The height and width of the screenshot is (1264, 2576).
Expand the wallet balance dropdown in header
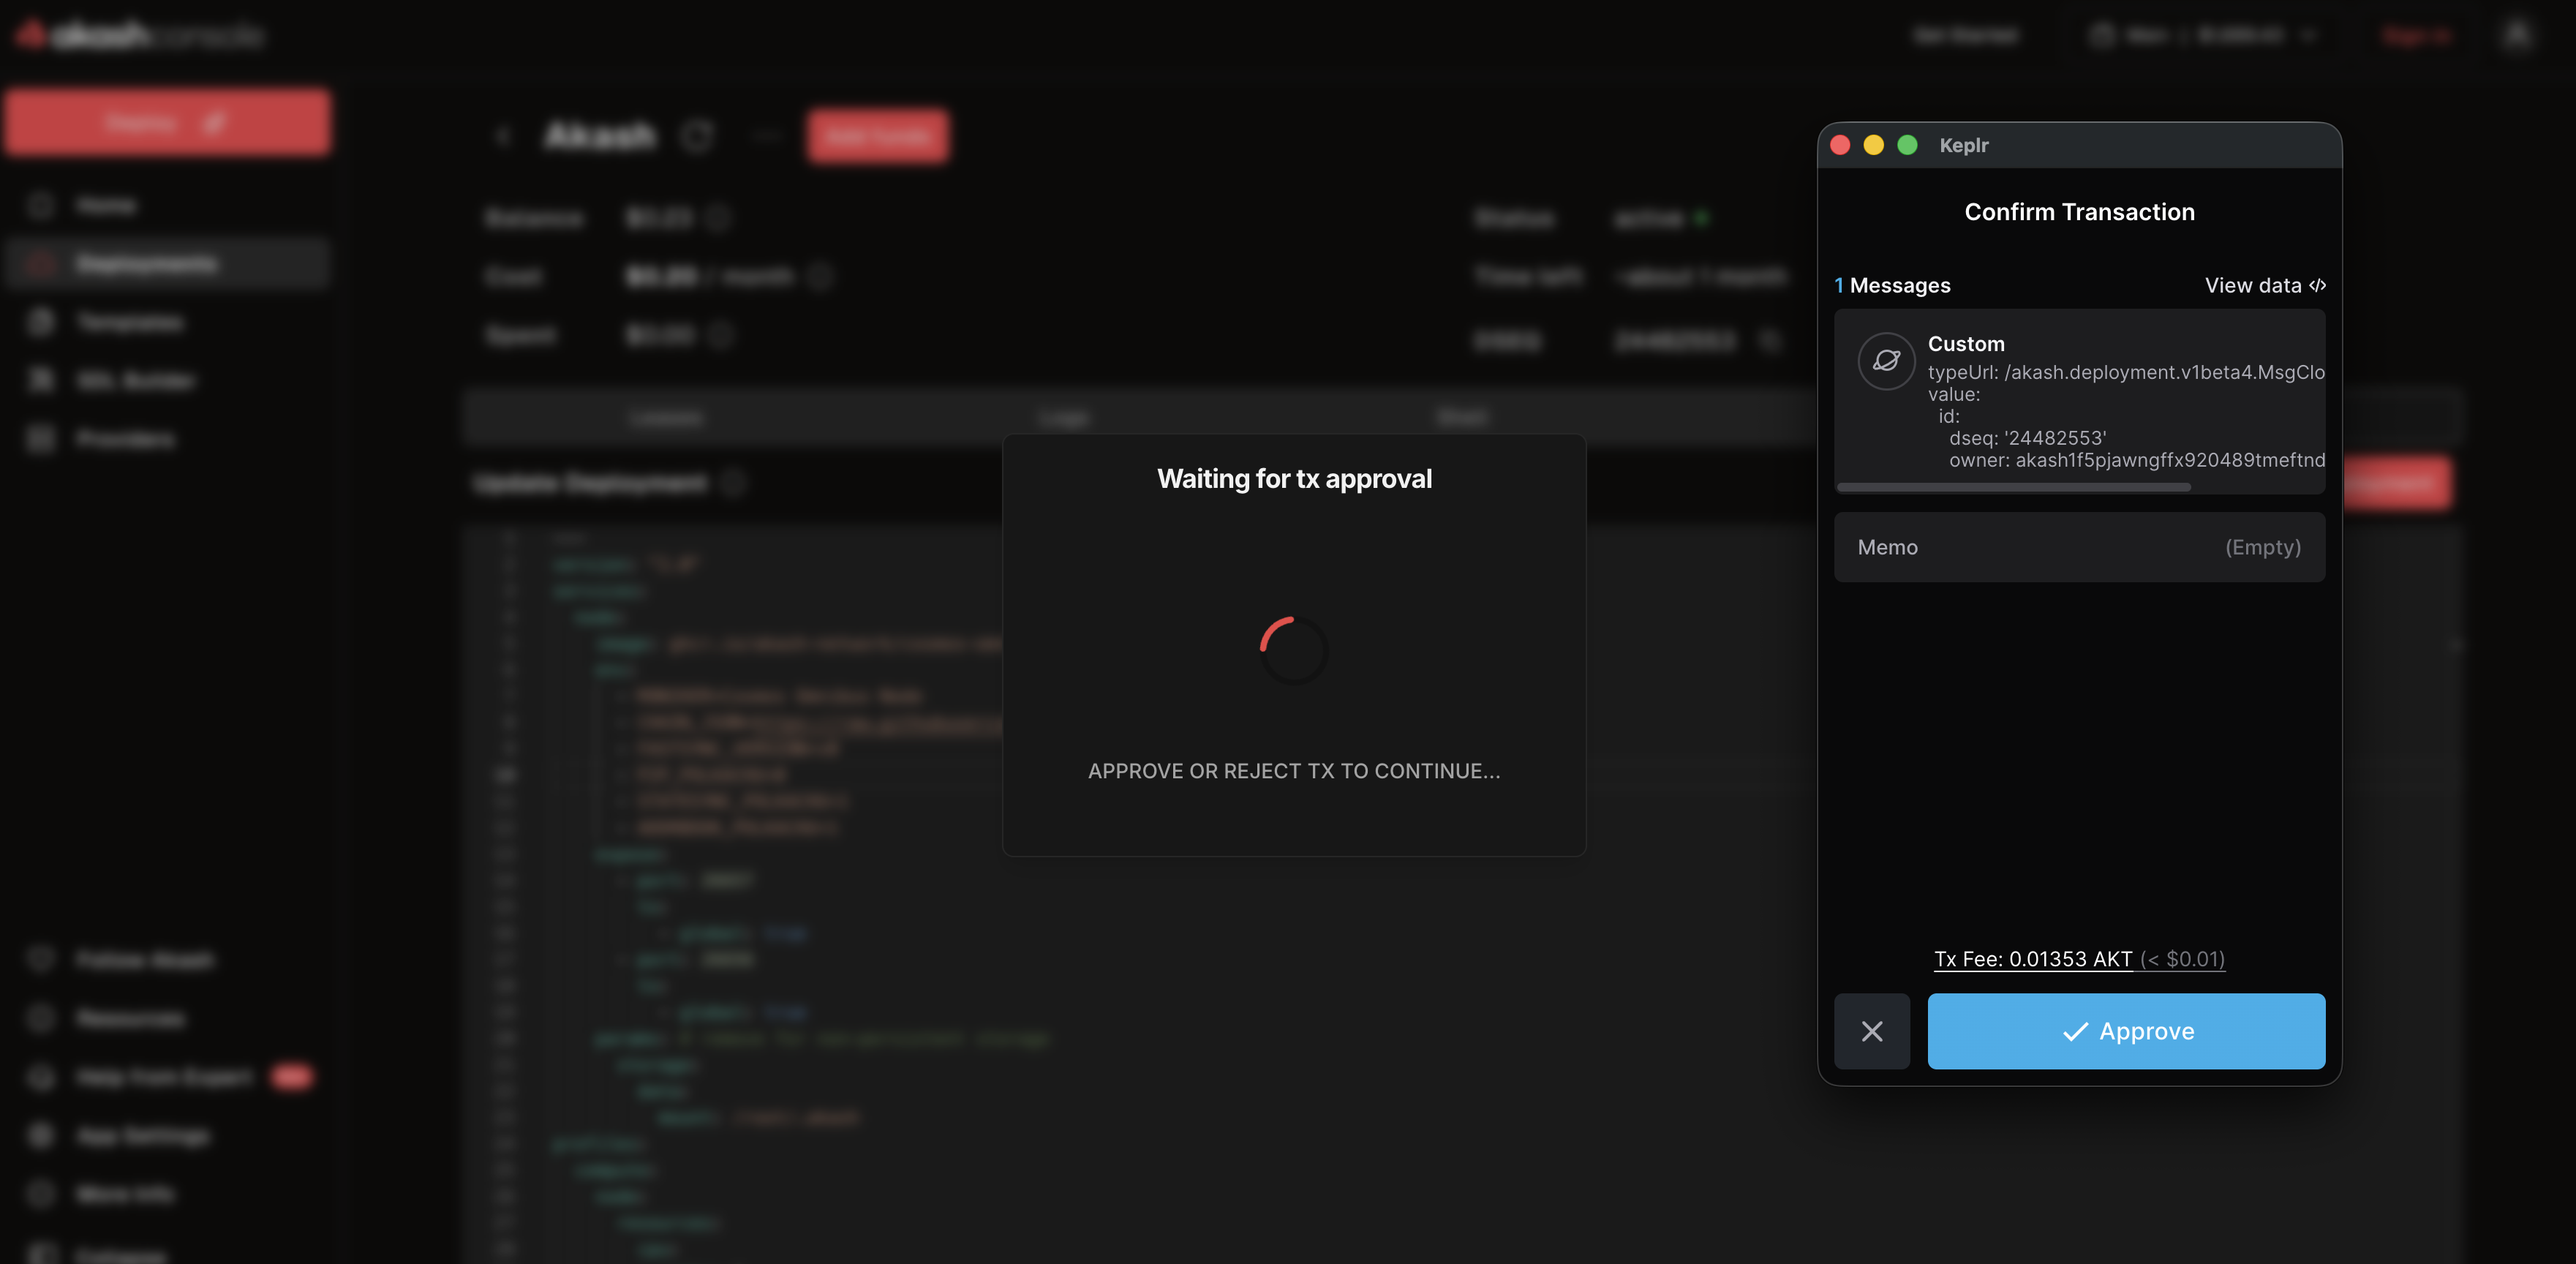pyautogui.click(x=2308, y=36)
